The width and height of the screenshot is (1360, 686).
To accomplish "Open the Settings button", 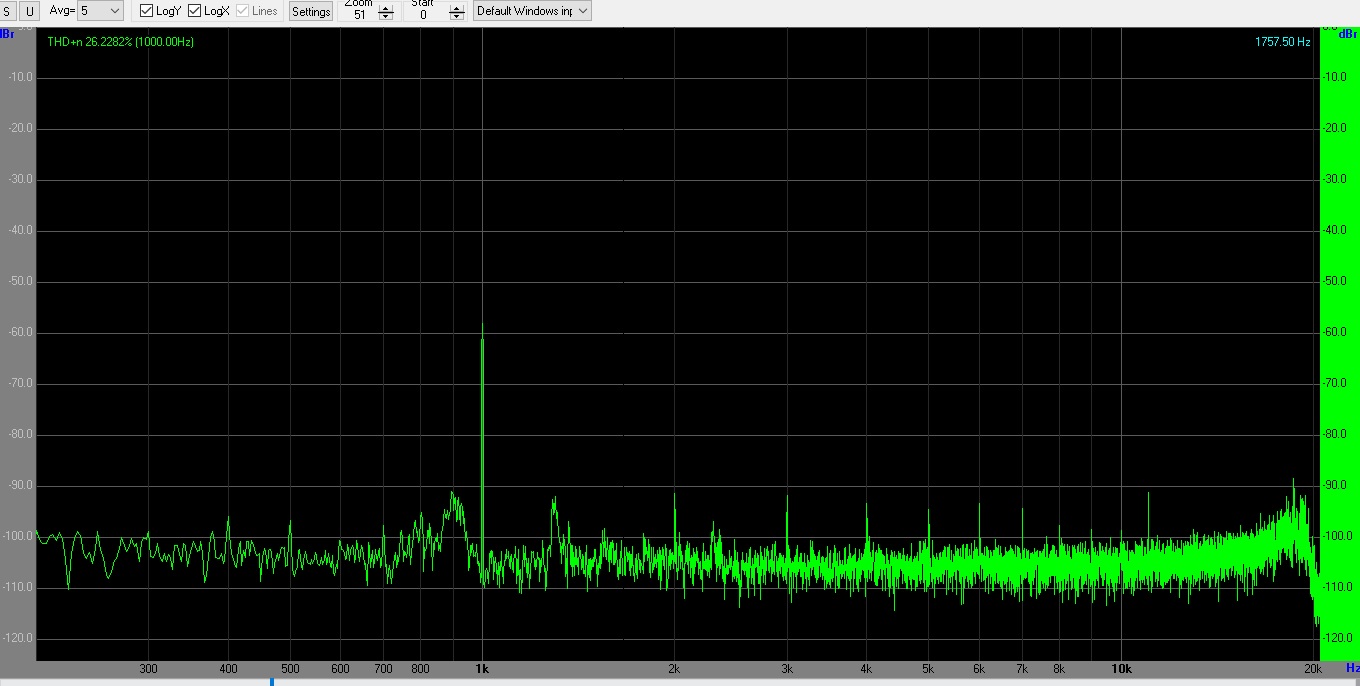I will pos(311,11).
